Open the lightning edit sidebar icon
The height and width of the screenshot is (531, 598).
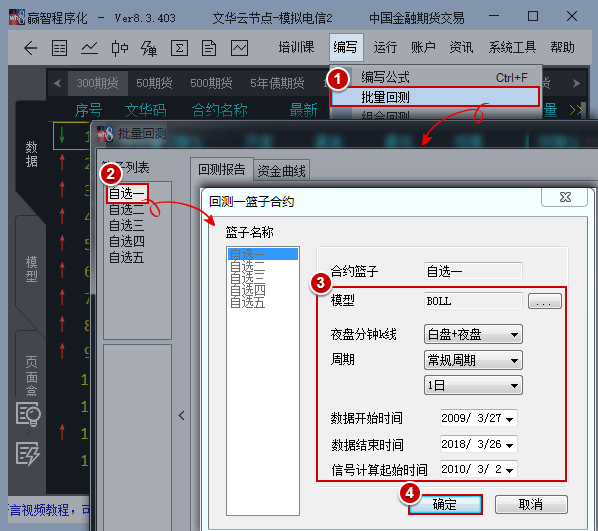28,453
